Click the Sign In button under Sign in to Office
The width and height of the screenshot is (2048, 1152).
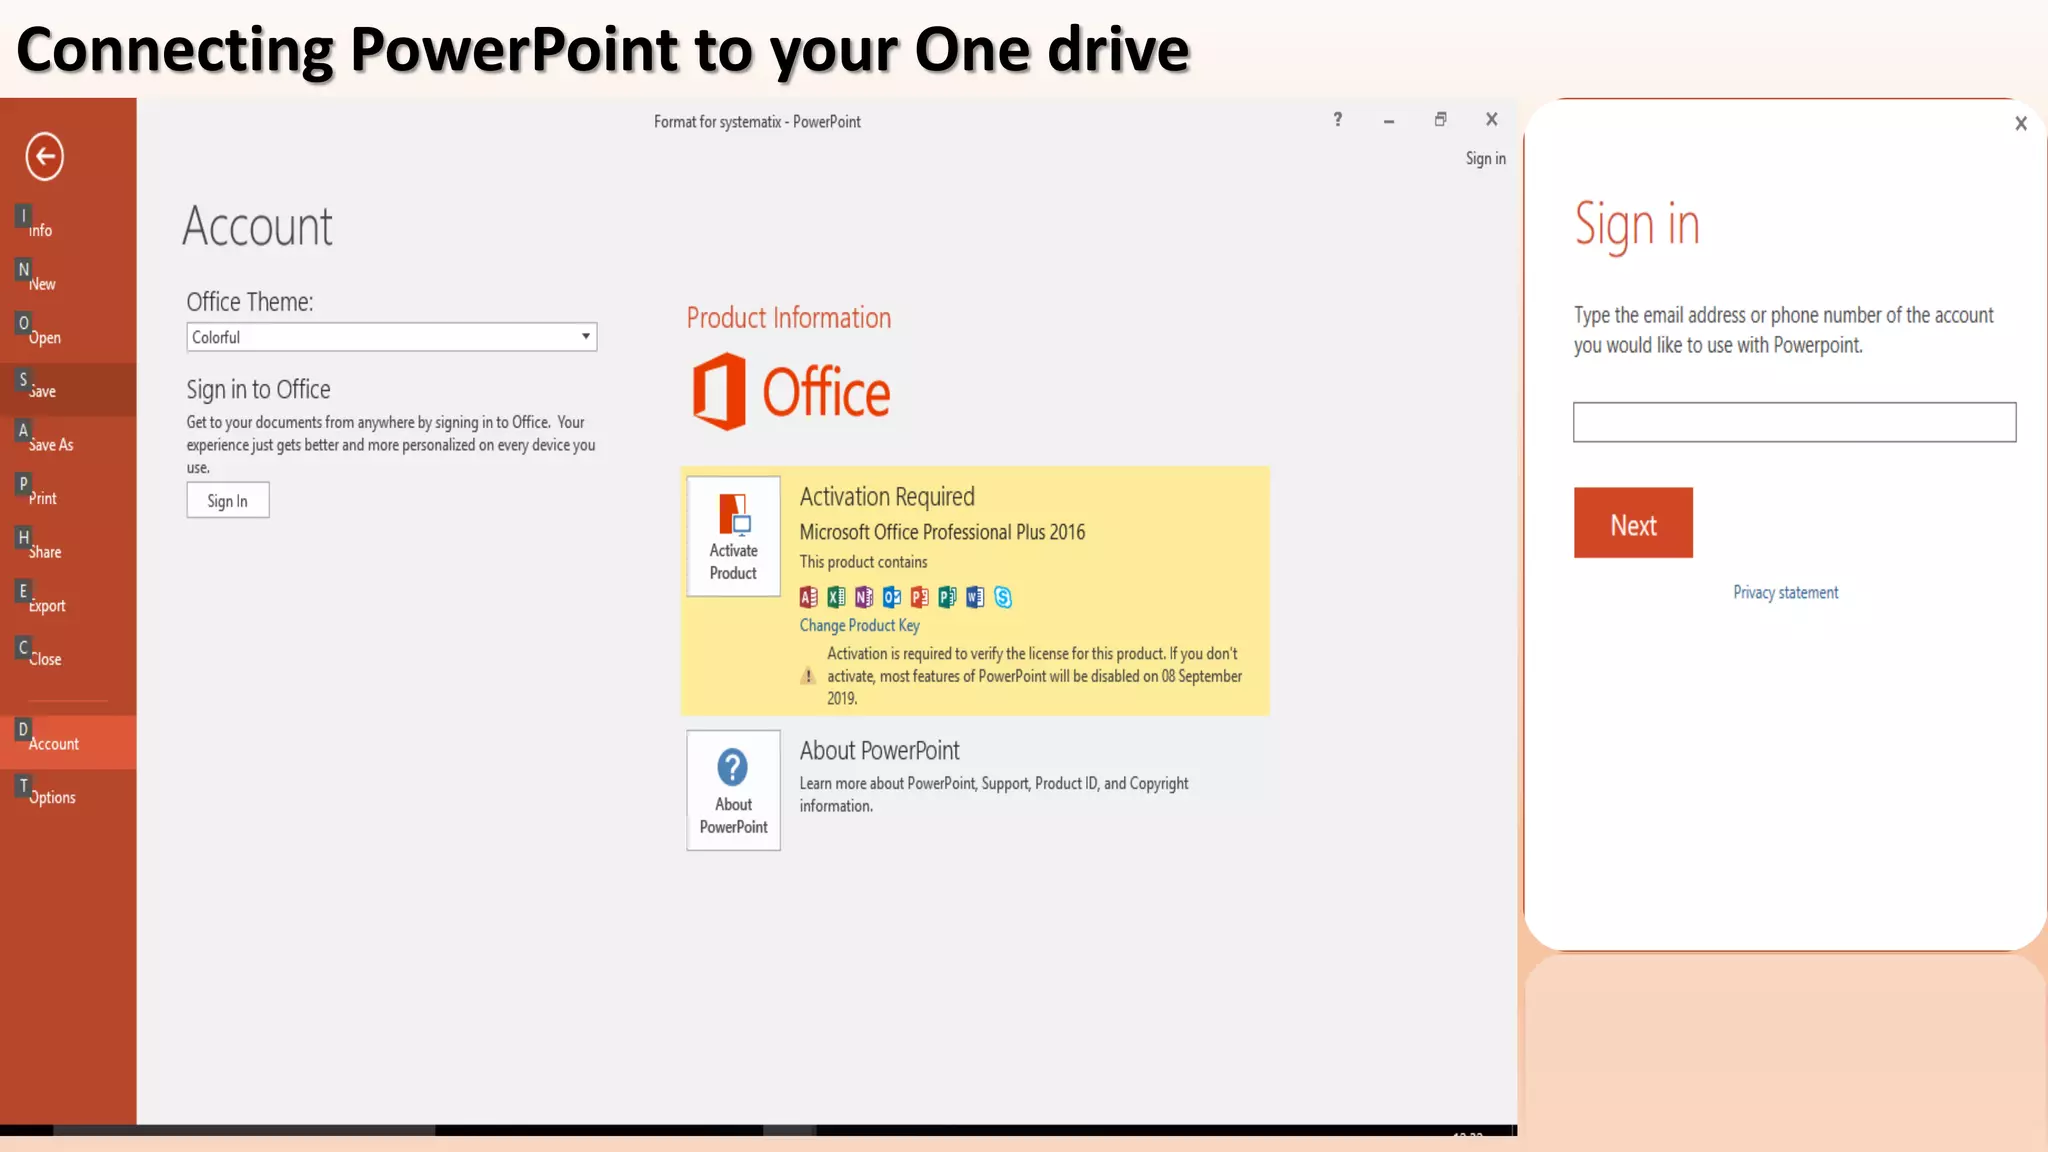point(228,500)
